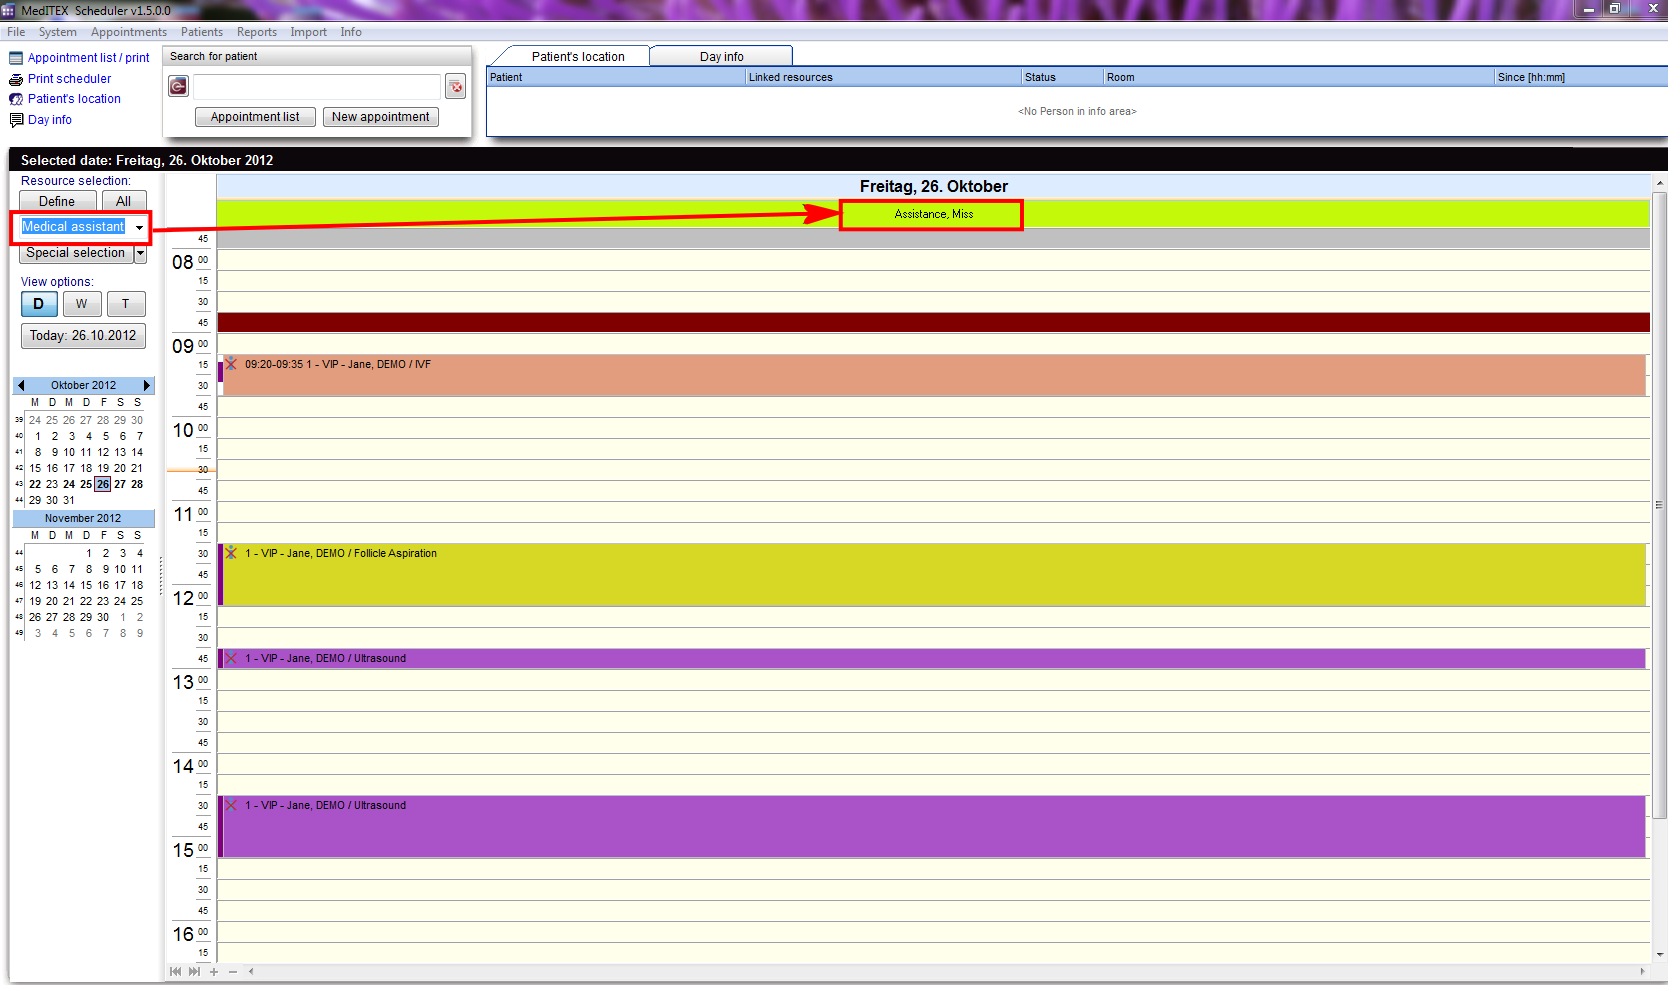
Task: Click the Special selection button
Action: click(76, 254)
